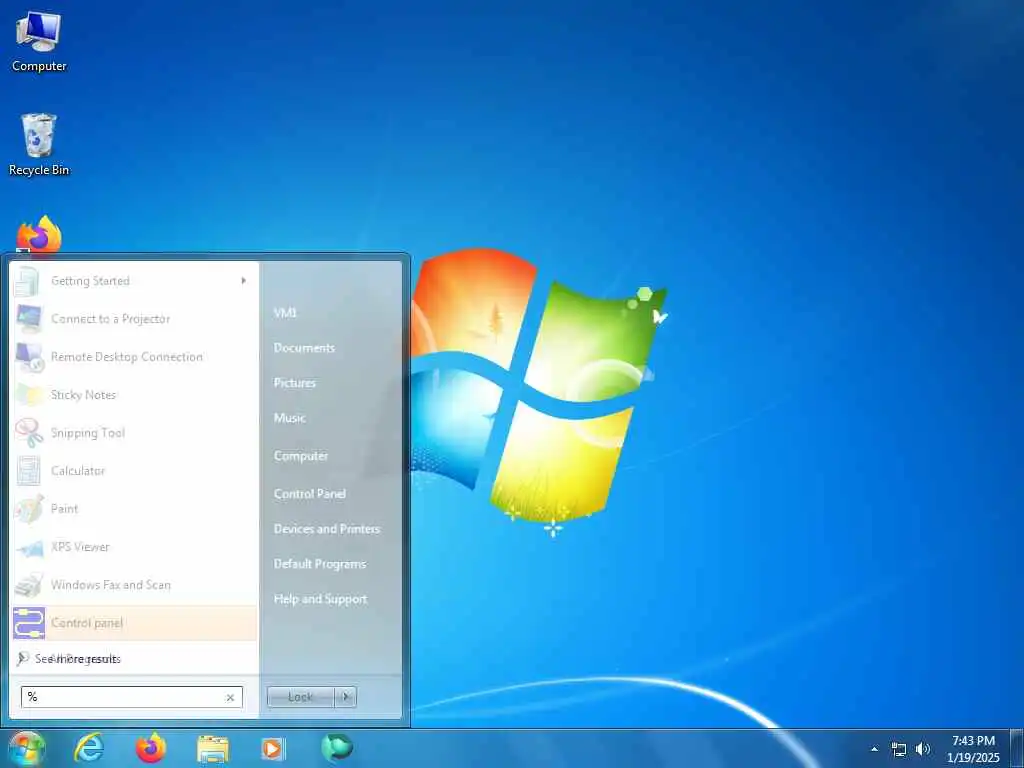1024x768 pixels.
Task: Open Computer from Start menu right pane
Action: pos(301,456)
